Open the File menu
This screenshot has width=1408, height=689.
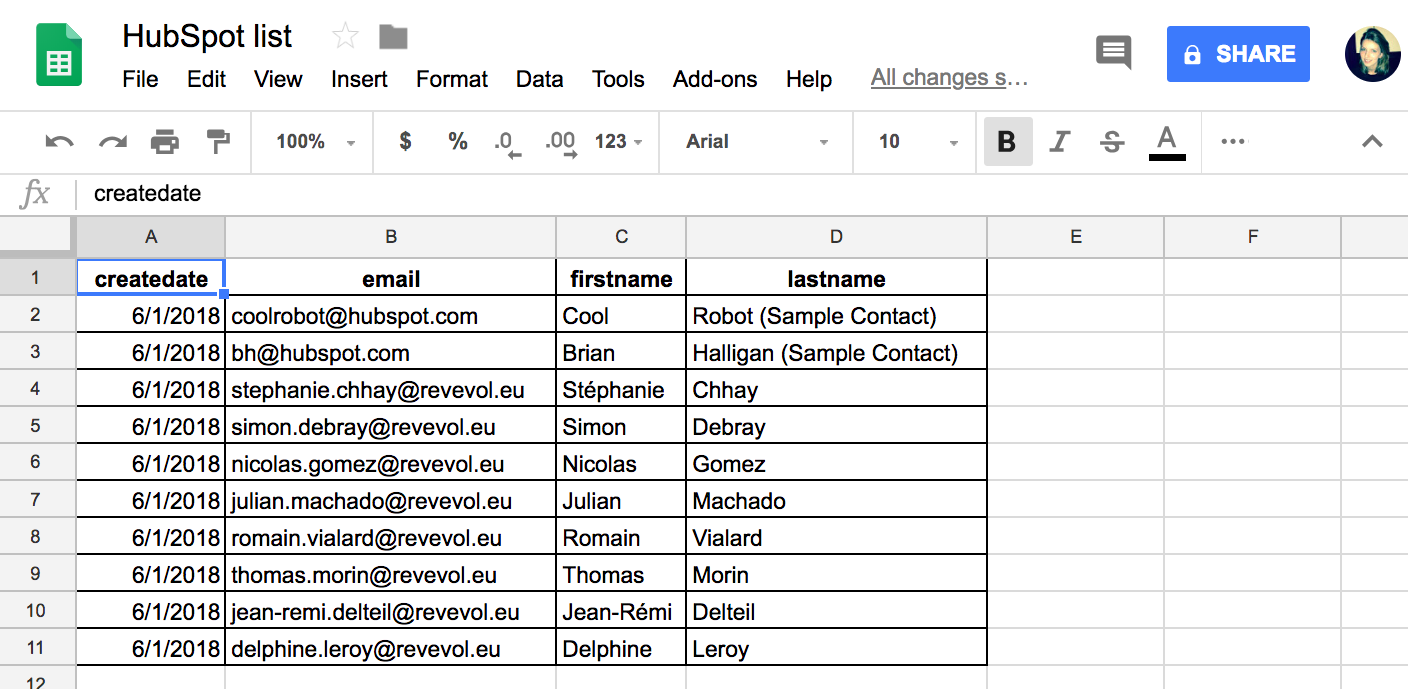(140, 79)
